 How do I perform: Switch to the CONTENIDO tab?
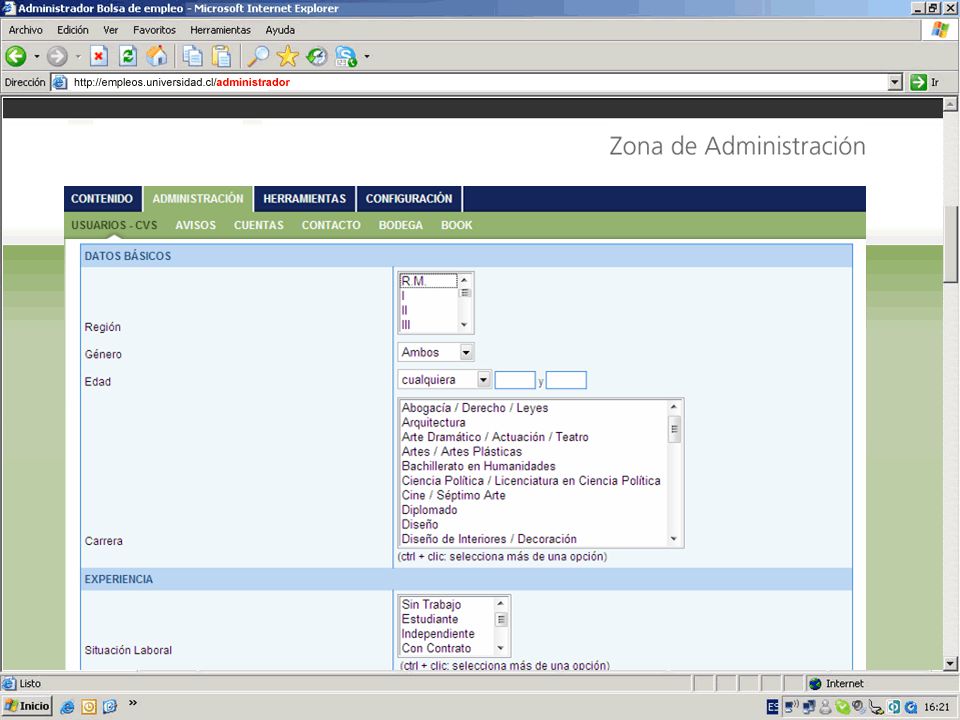point(102,199)
